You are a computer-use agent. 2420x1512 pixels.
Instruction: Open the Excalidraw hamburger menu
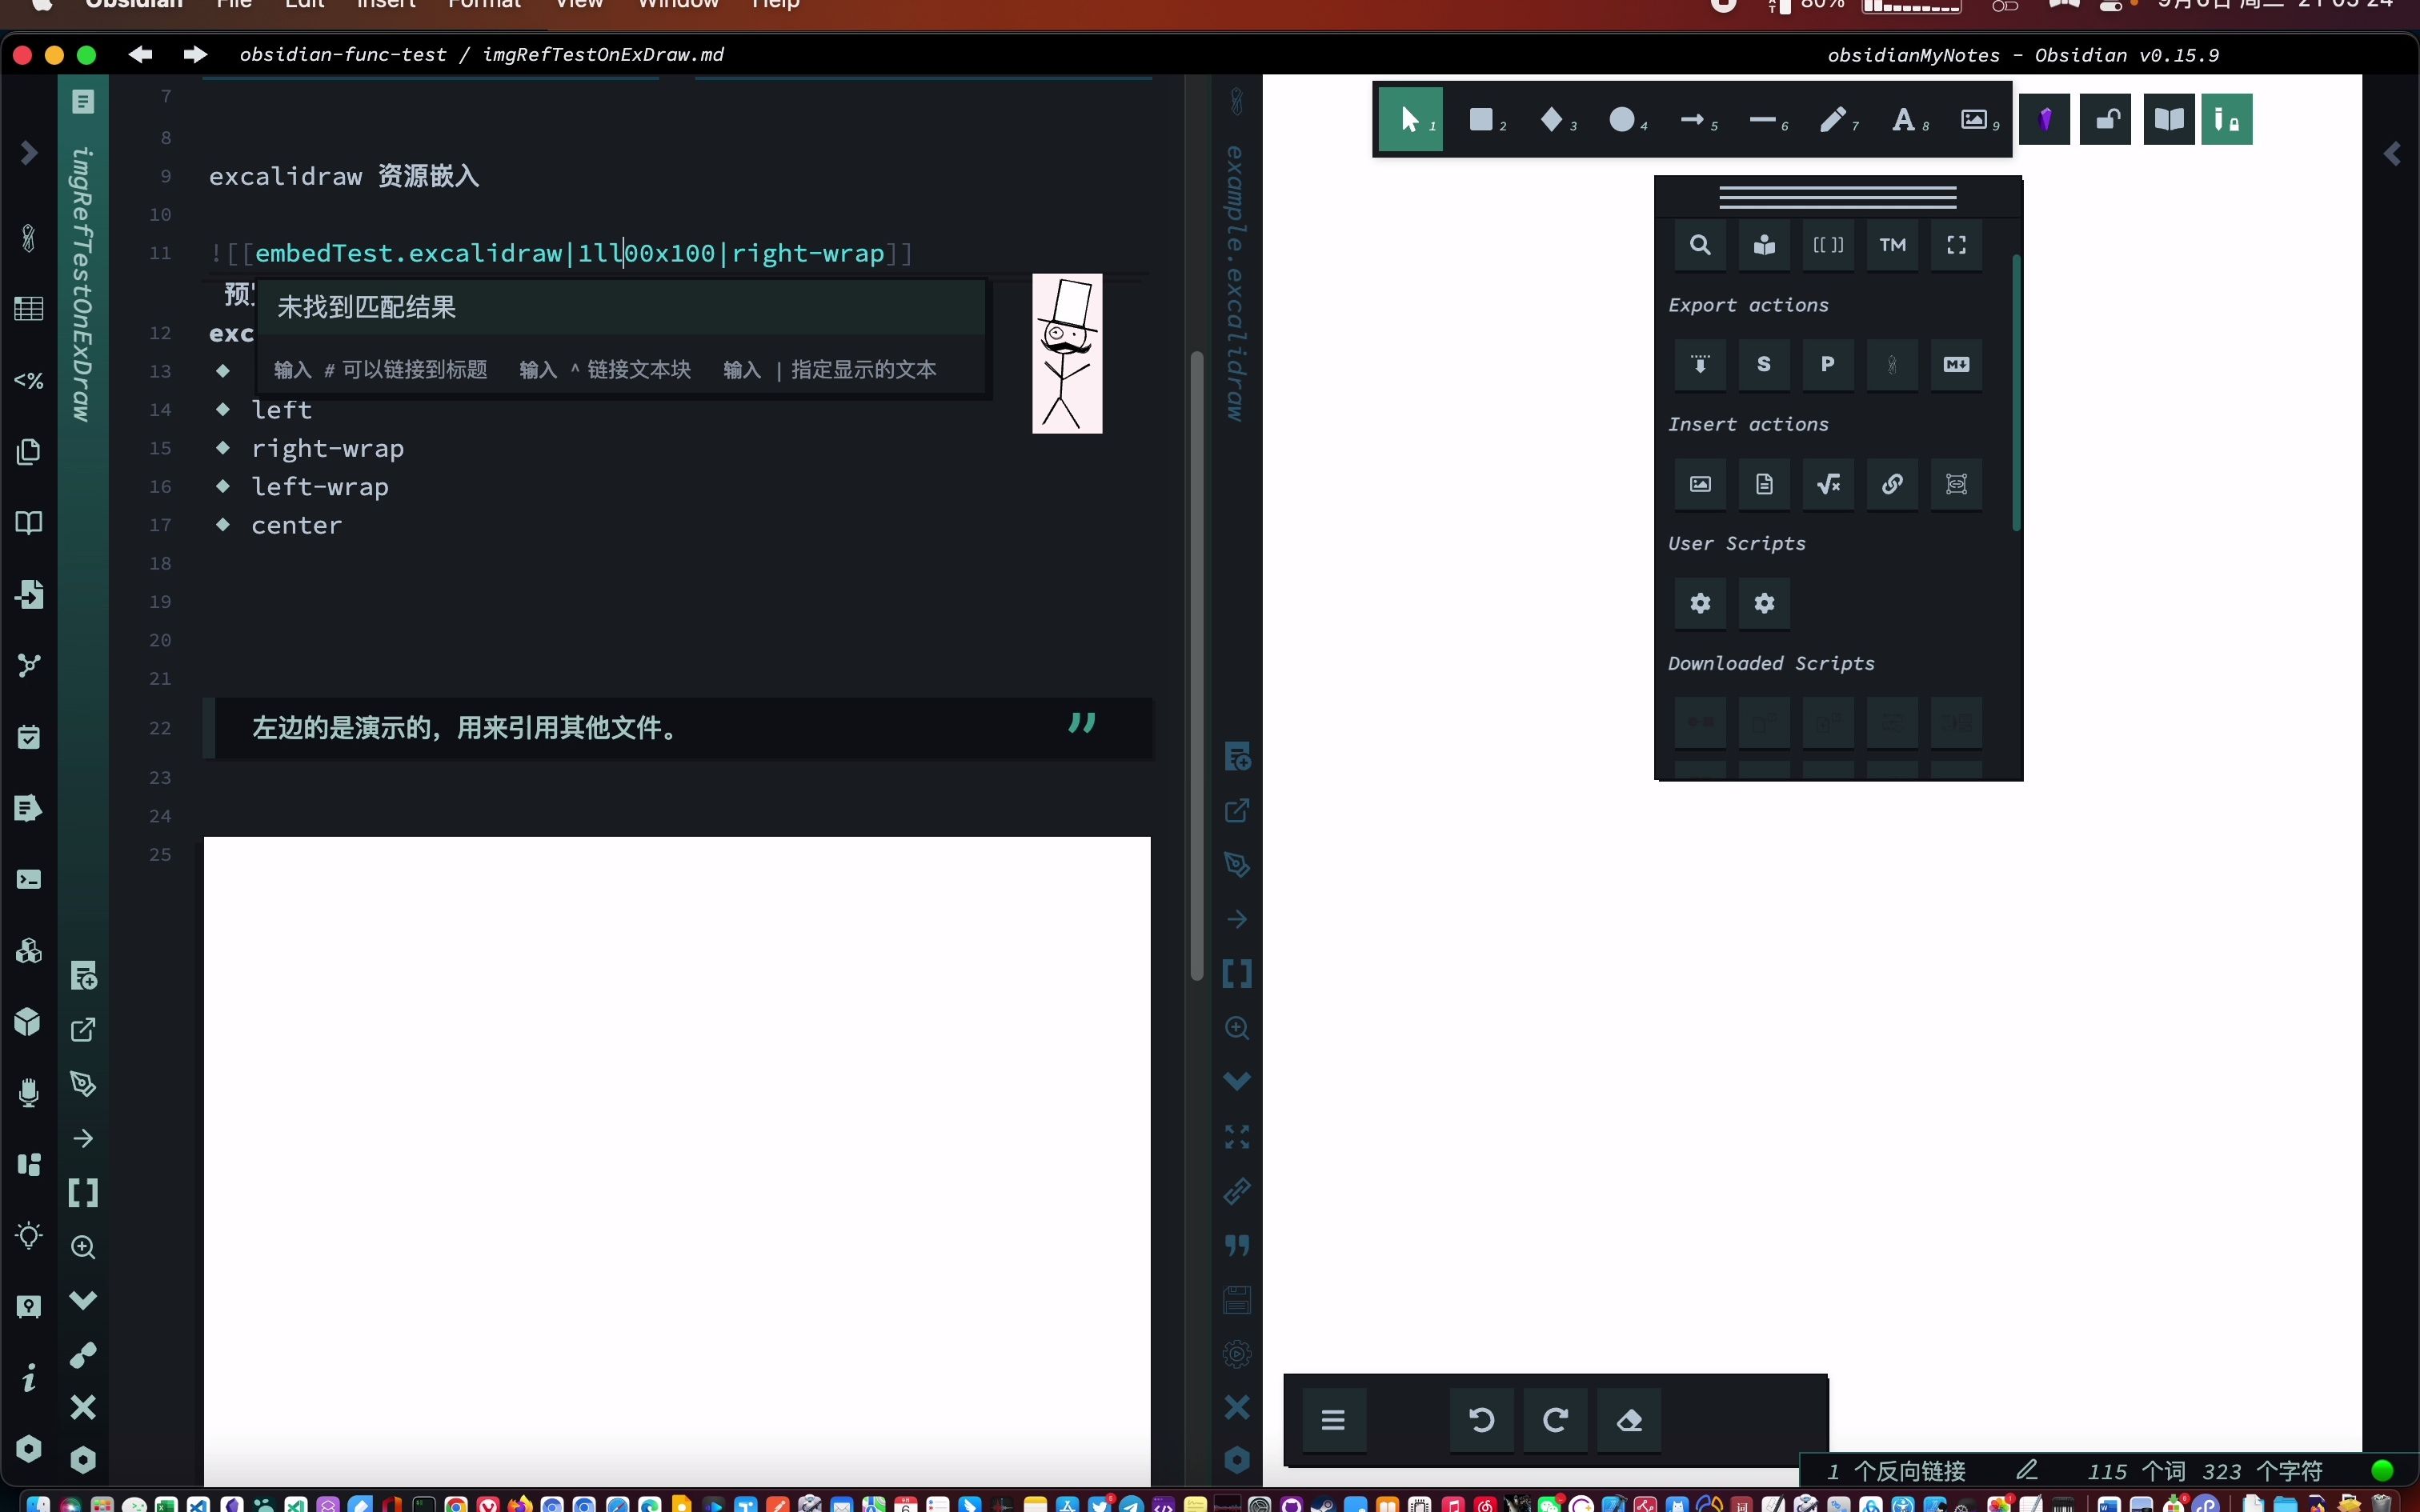click(1333, 1420)
